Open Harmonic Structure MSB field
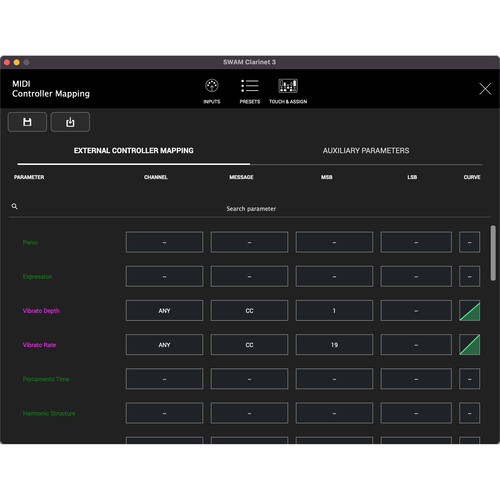Image resolution: width=500 pixels, height=500 pixels. coord(334,413)
